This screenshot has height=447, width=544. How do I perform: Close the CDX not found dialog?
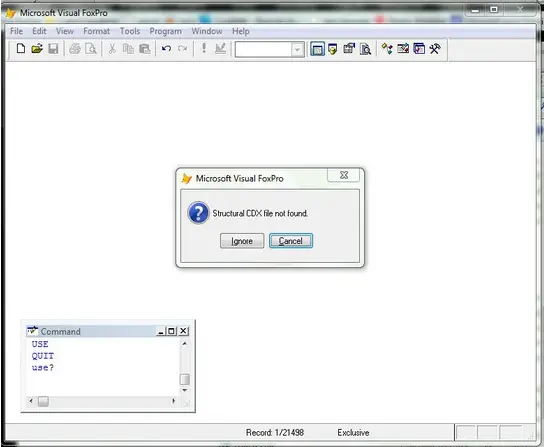coord(343,175)
